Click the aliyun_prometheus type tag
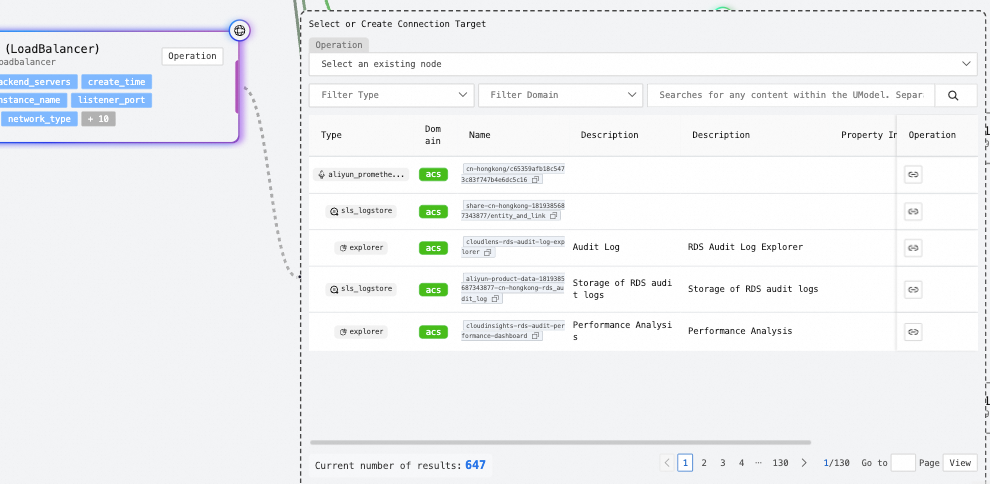 (x=361, y=174)
